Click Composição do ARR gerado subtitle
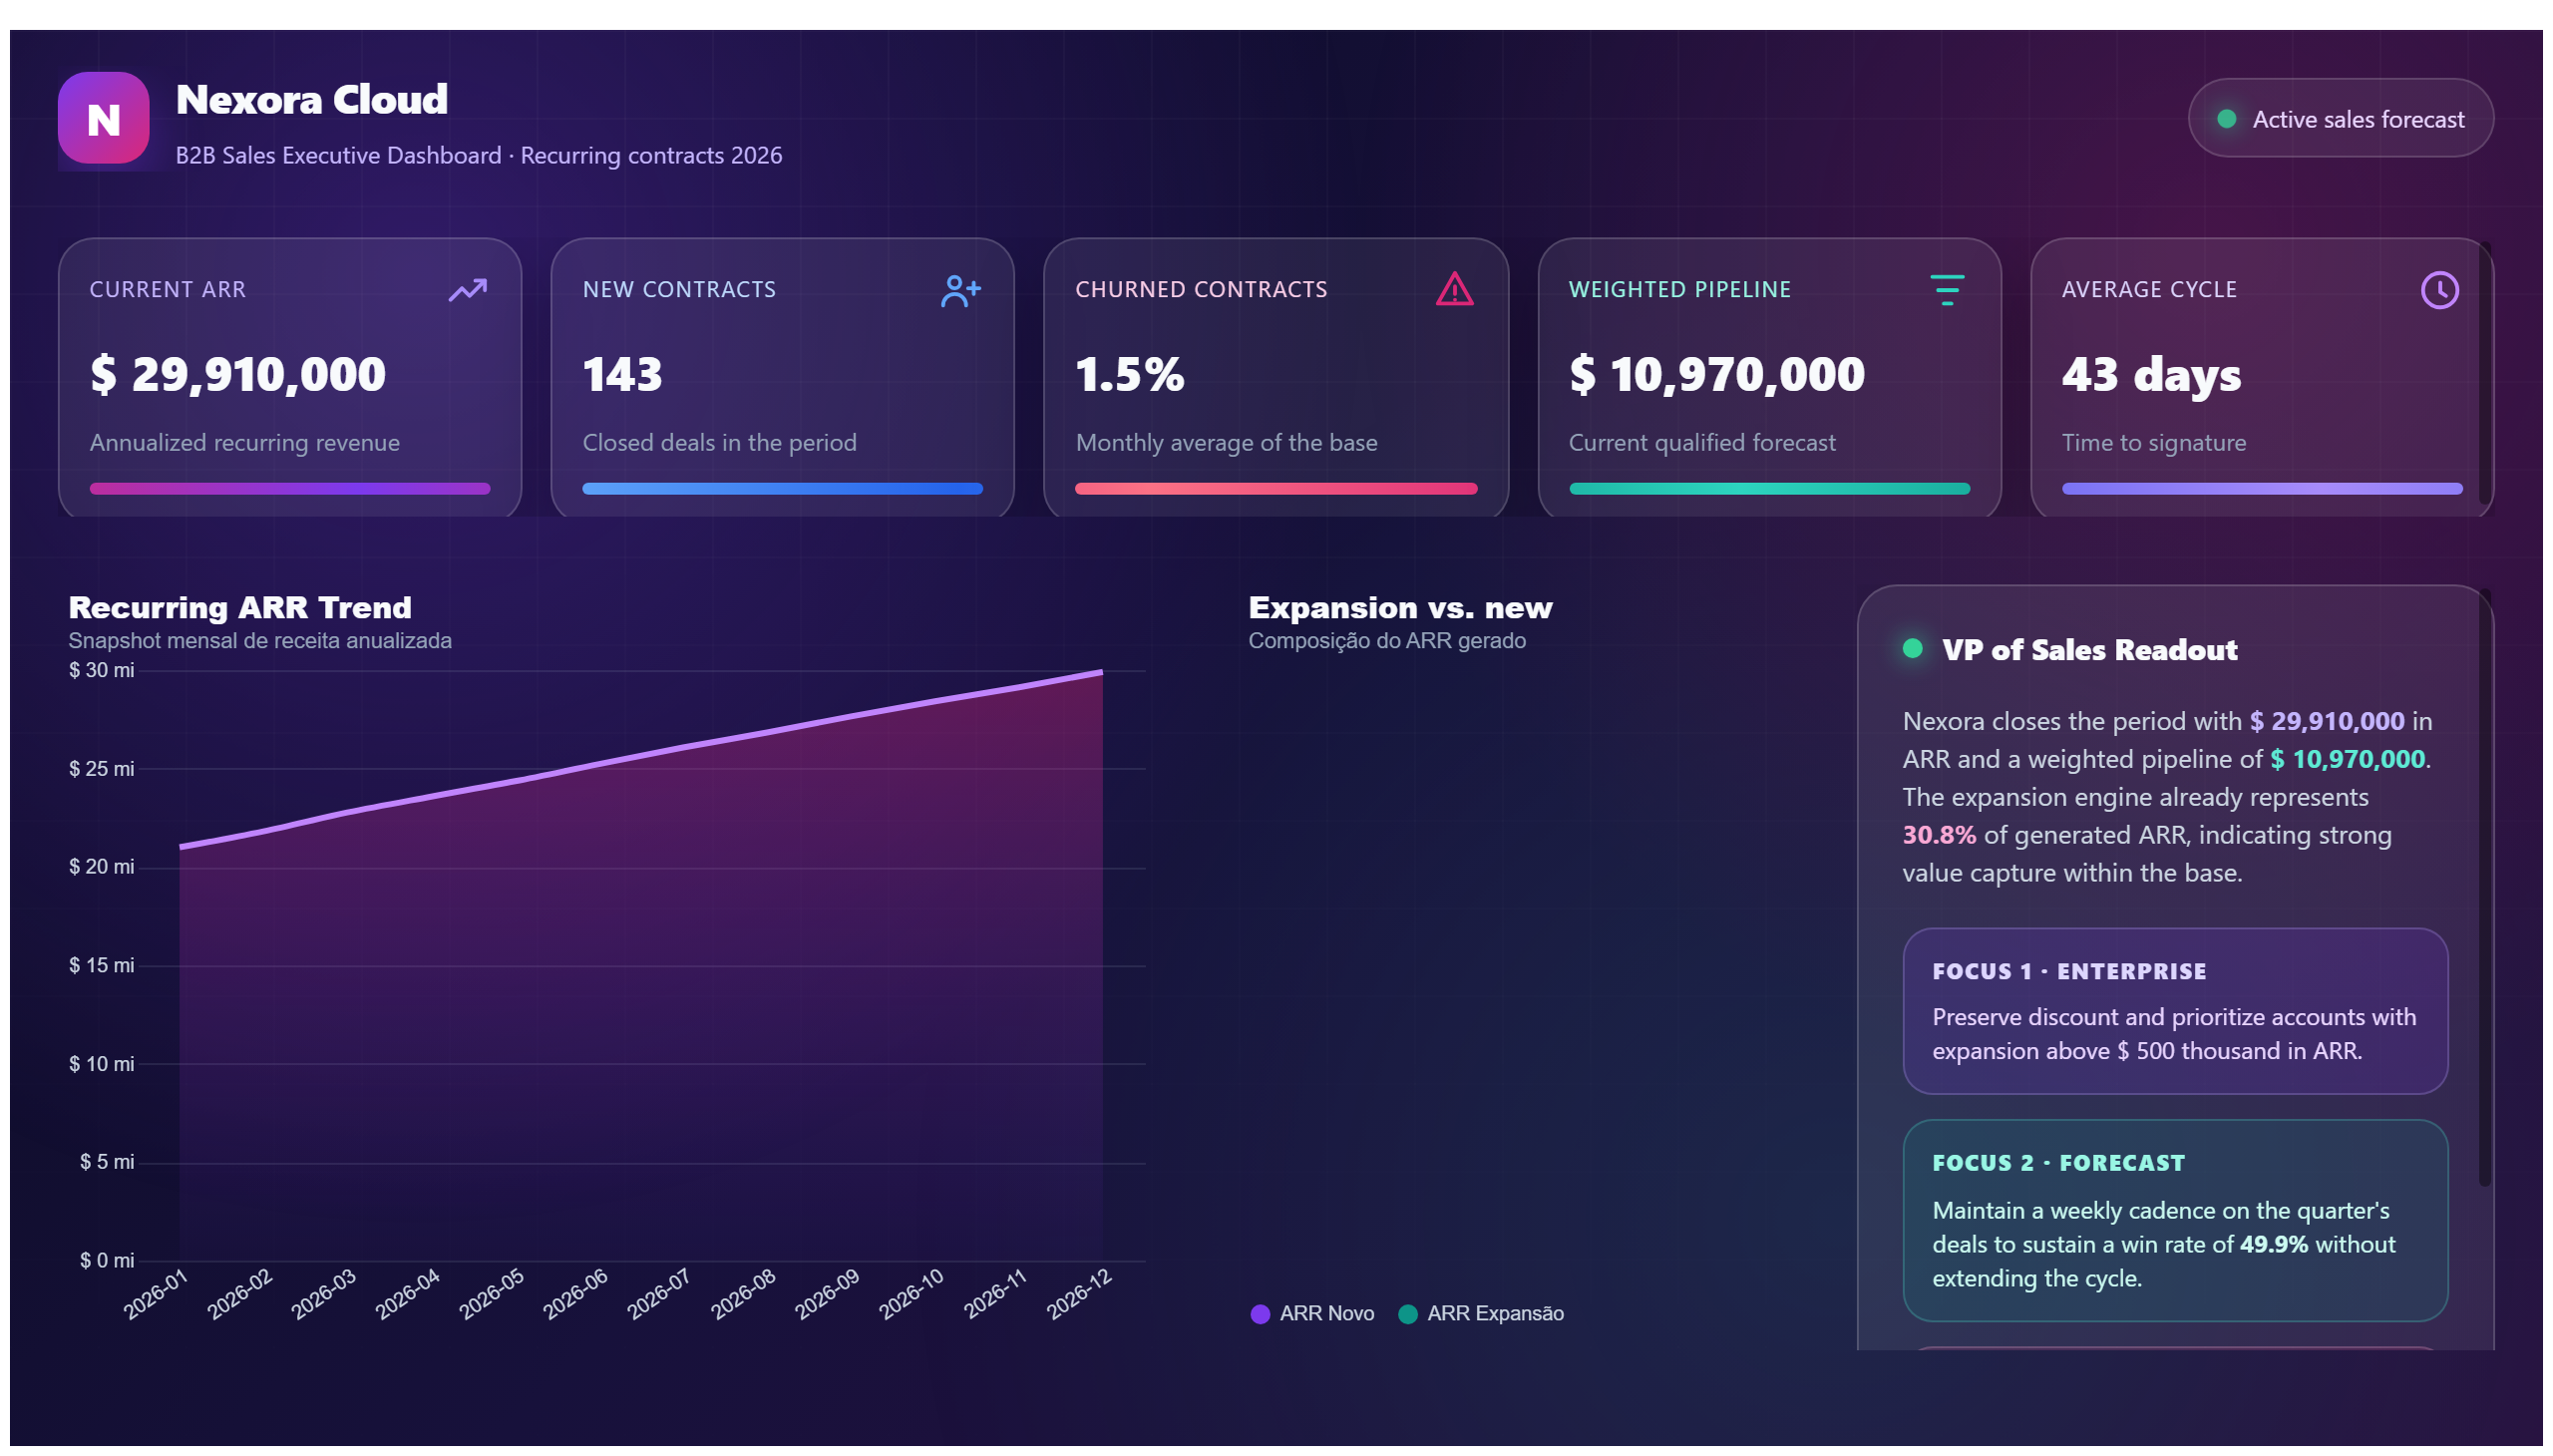Viewport: 2553px width, 1456px height. pyautogui.click(x=1387, y=640)
